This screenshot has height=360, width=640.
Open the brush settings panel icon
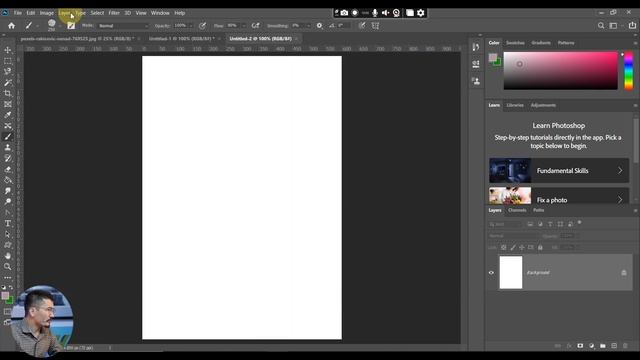coord(71,26)
